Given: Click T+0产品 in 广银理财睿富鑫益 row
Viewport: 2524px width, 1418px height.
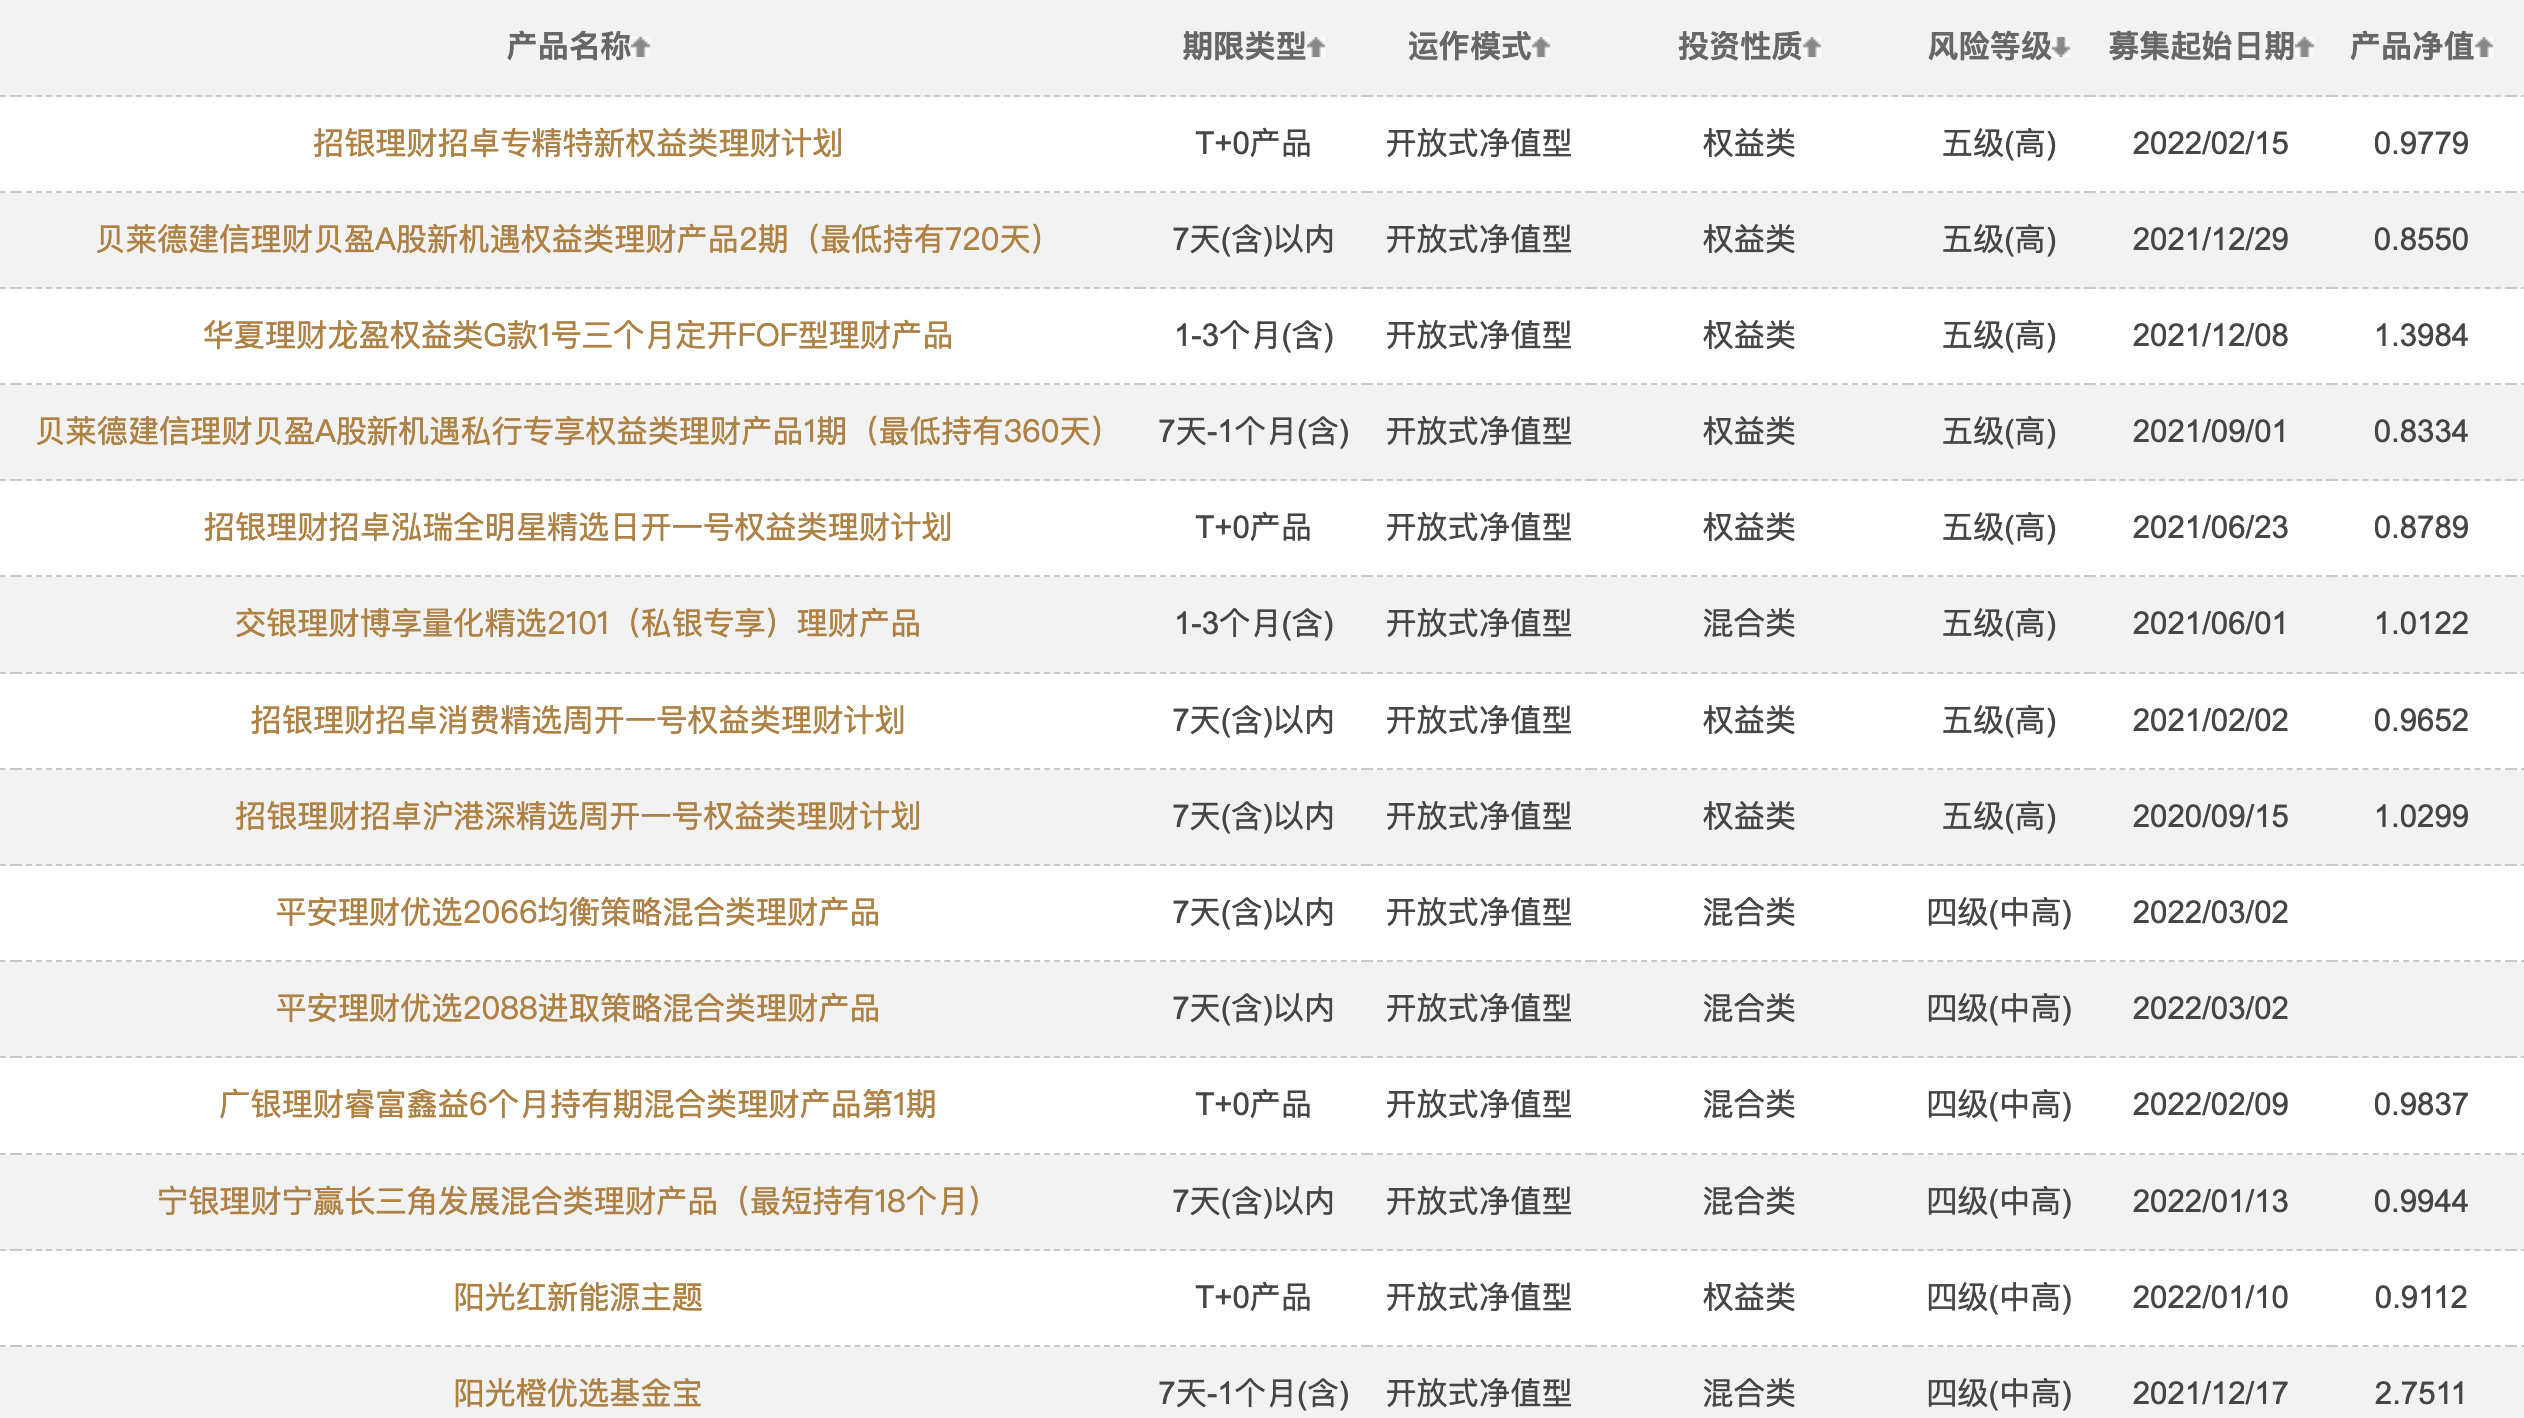Looking at the screenshot, I should tap(1254, 1104).
